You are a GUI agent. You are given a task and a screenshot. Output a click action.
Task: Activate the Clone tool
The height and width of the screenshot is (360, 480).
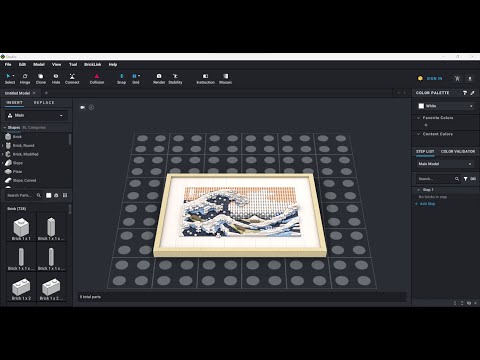[x=41, y=79]
